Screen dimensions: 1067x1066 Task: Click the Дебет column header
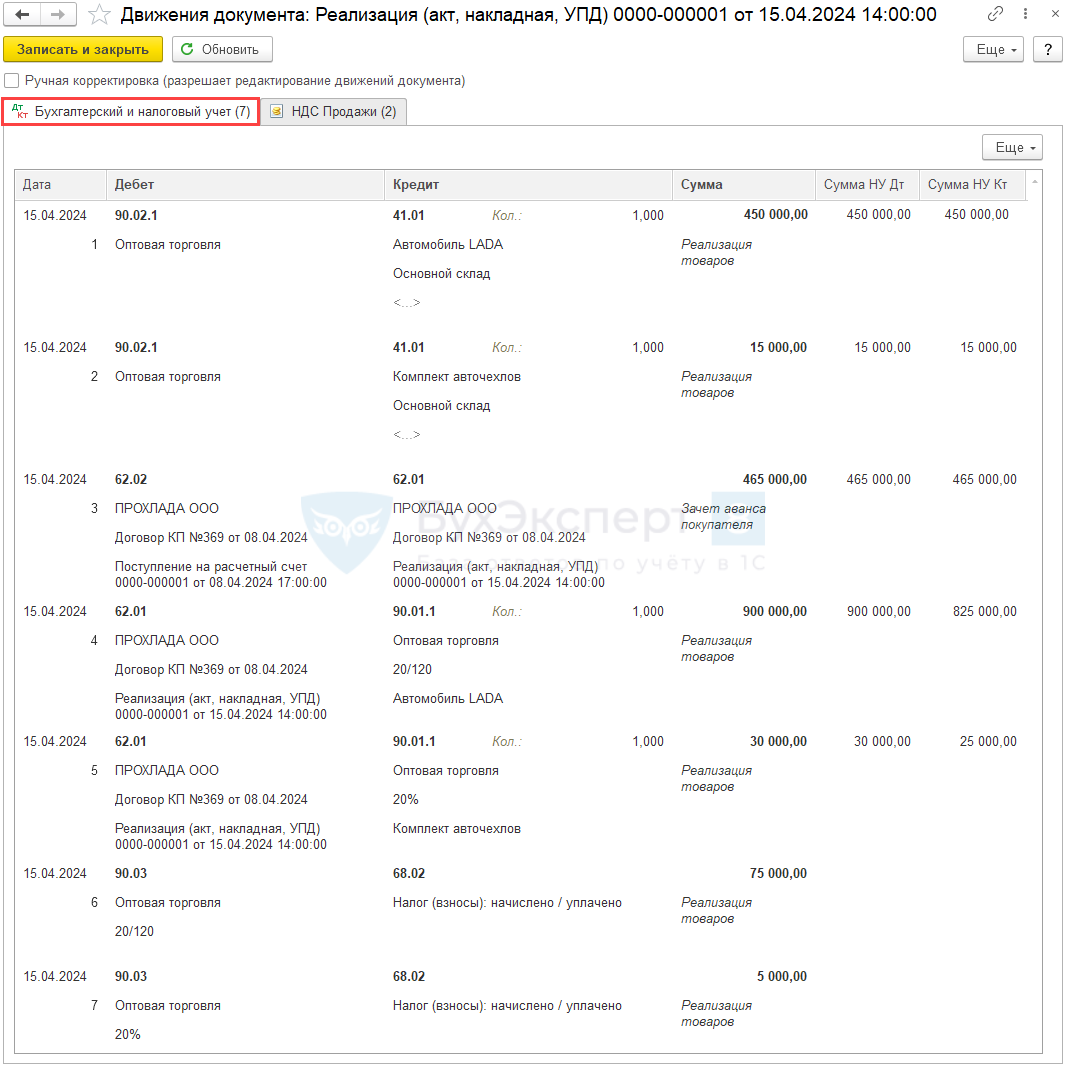tap(245, 184)
